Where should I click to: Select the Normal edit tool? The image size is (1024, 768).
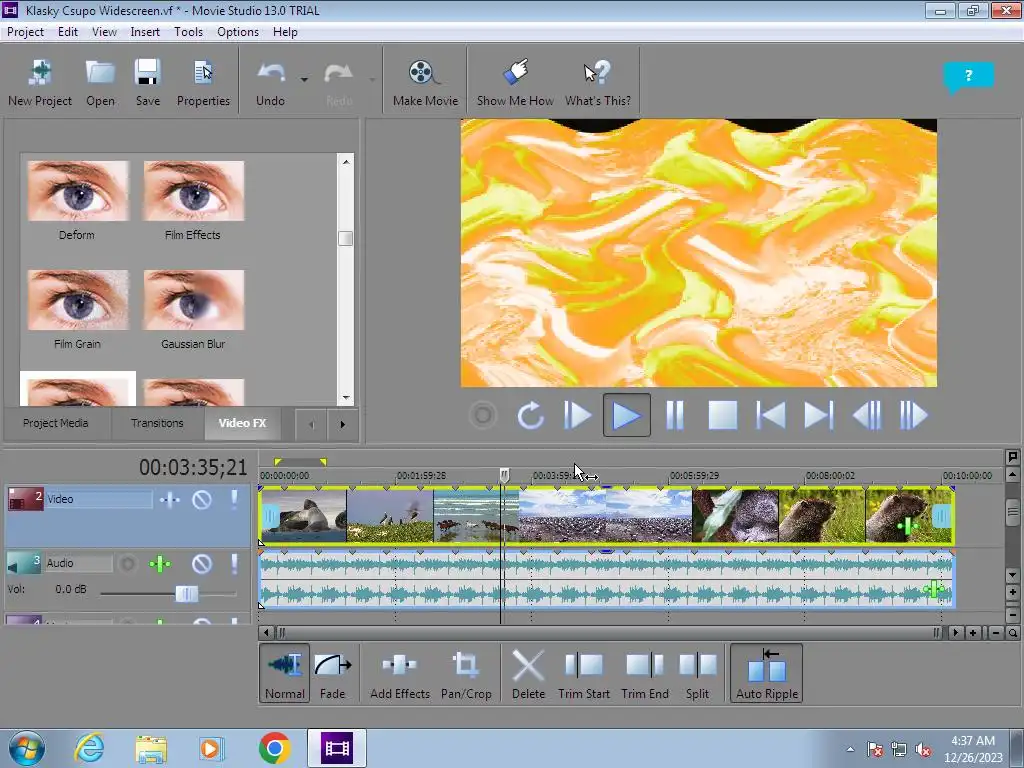tap(285, 673)
